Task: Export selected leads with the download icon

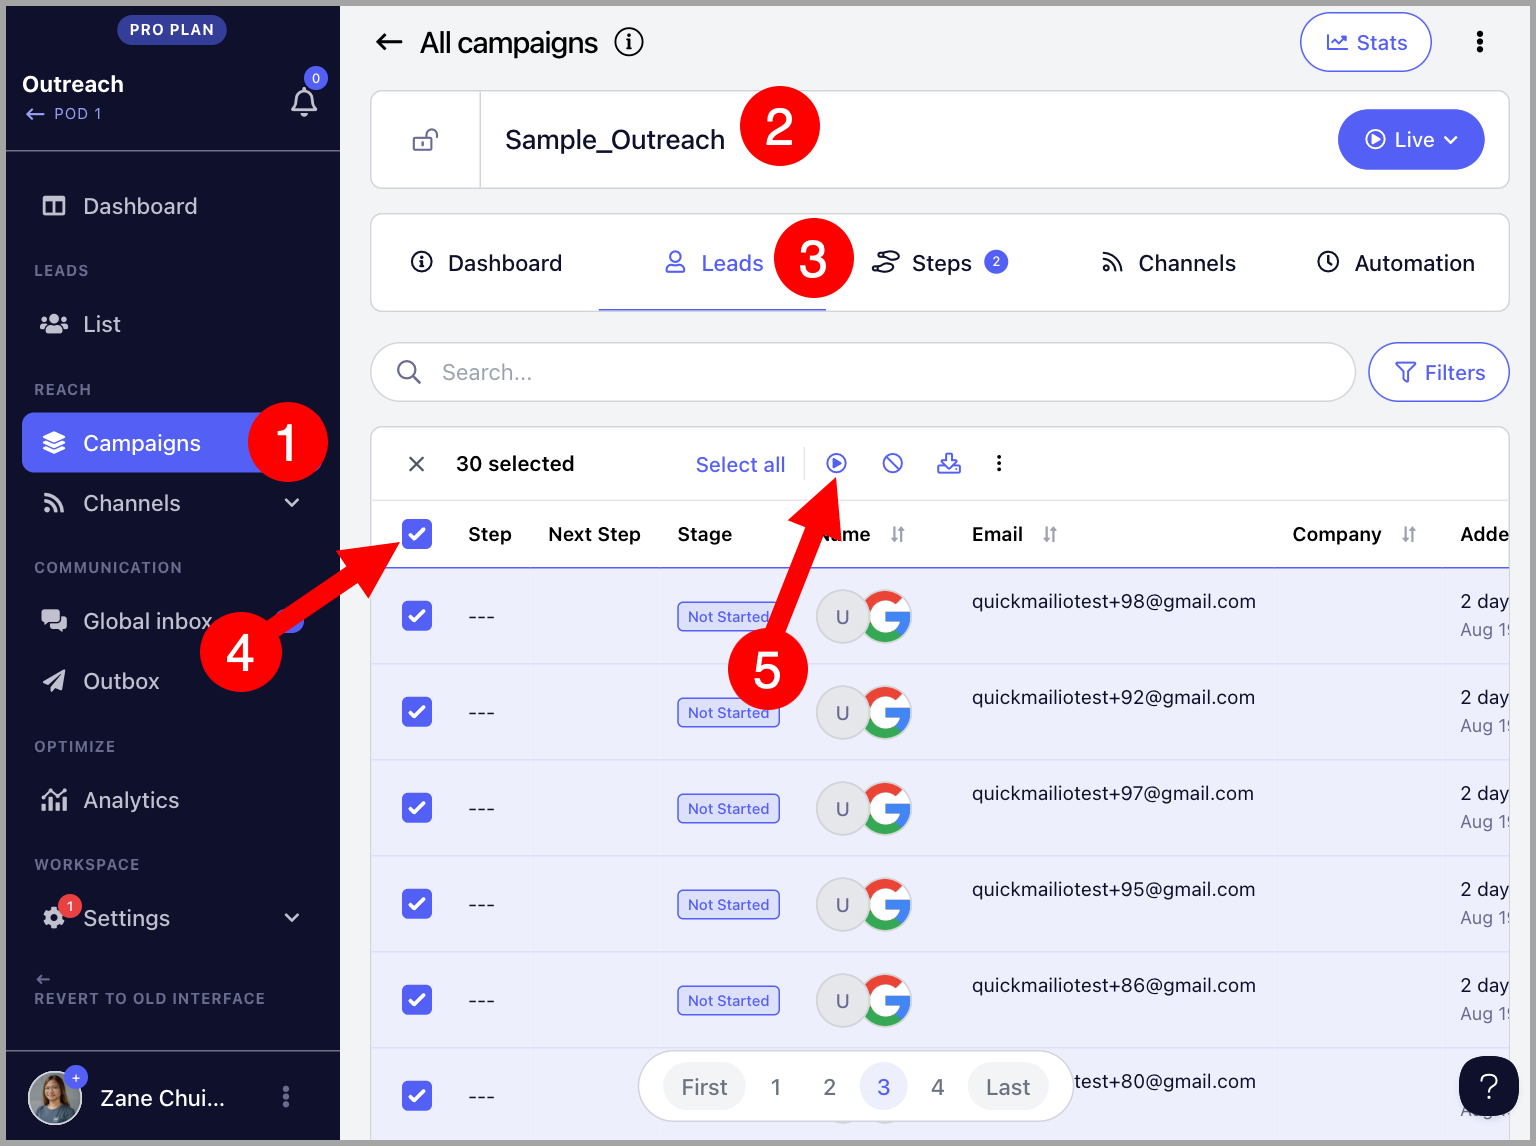Action: (949, 463)
